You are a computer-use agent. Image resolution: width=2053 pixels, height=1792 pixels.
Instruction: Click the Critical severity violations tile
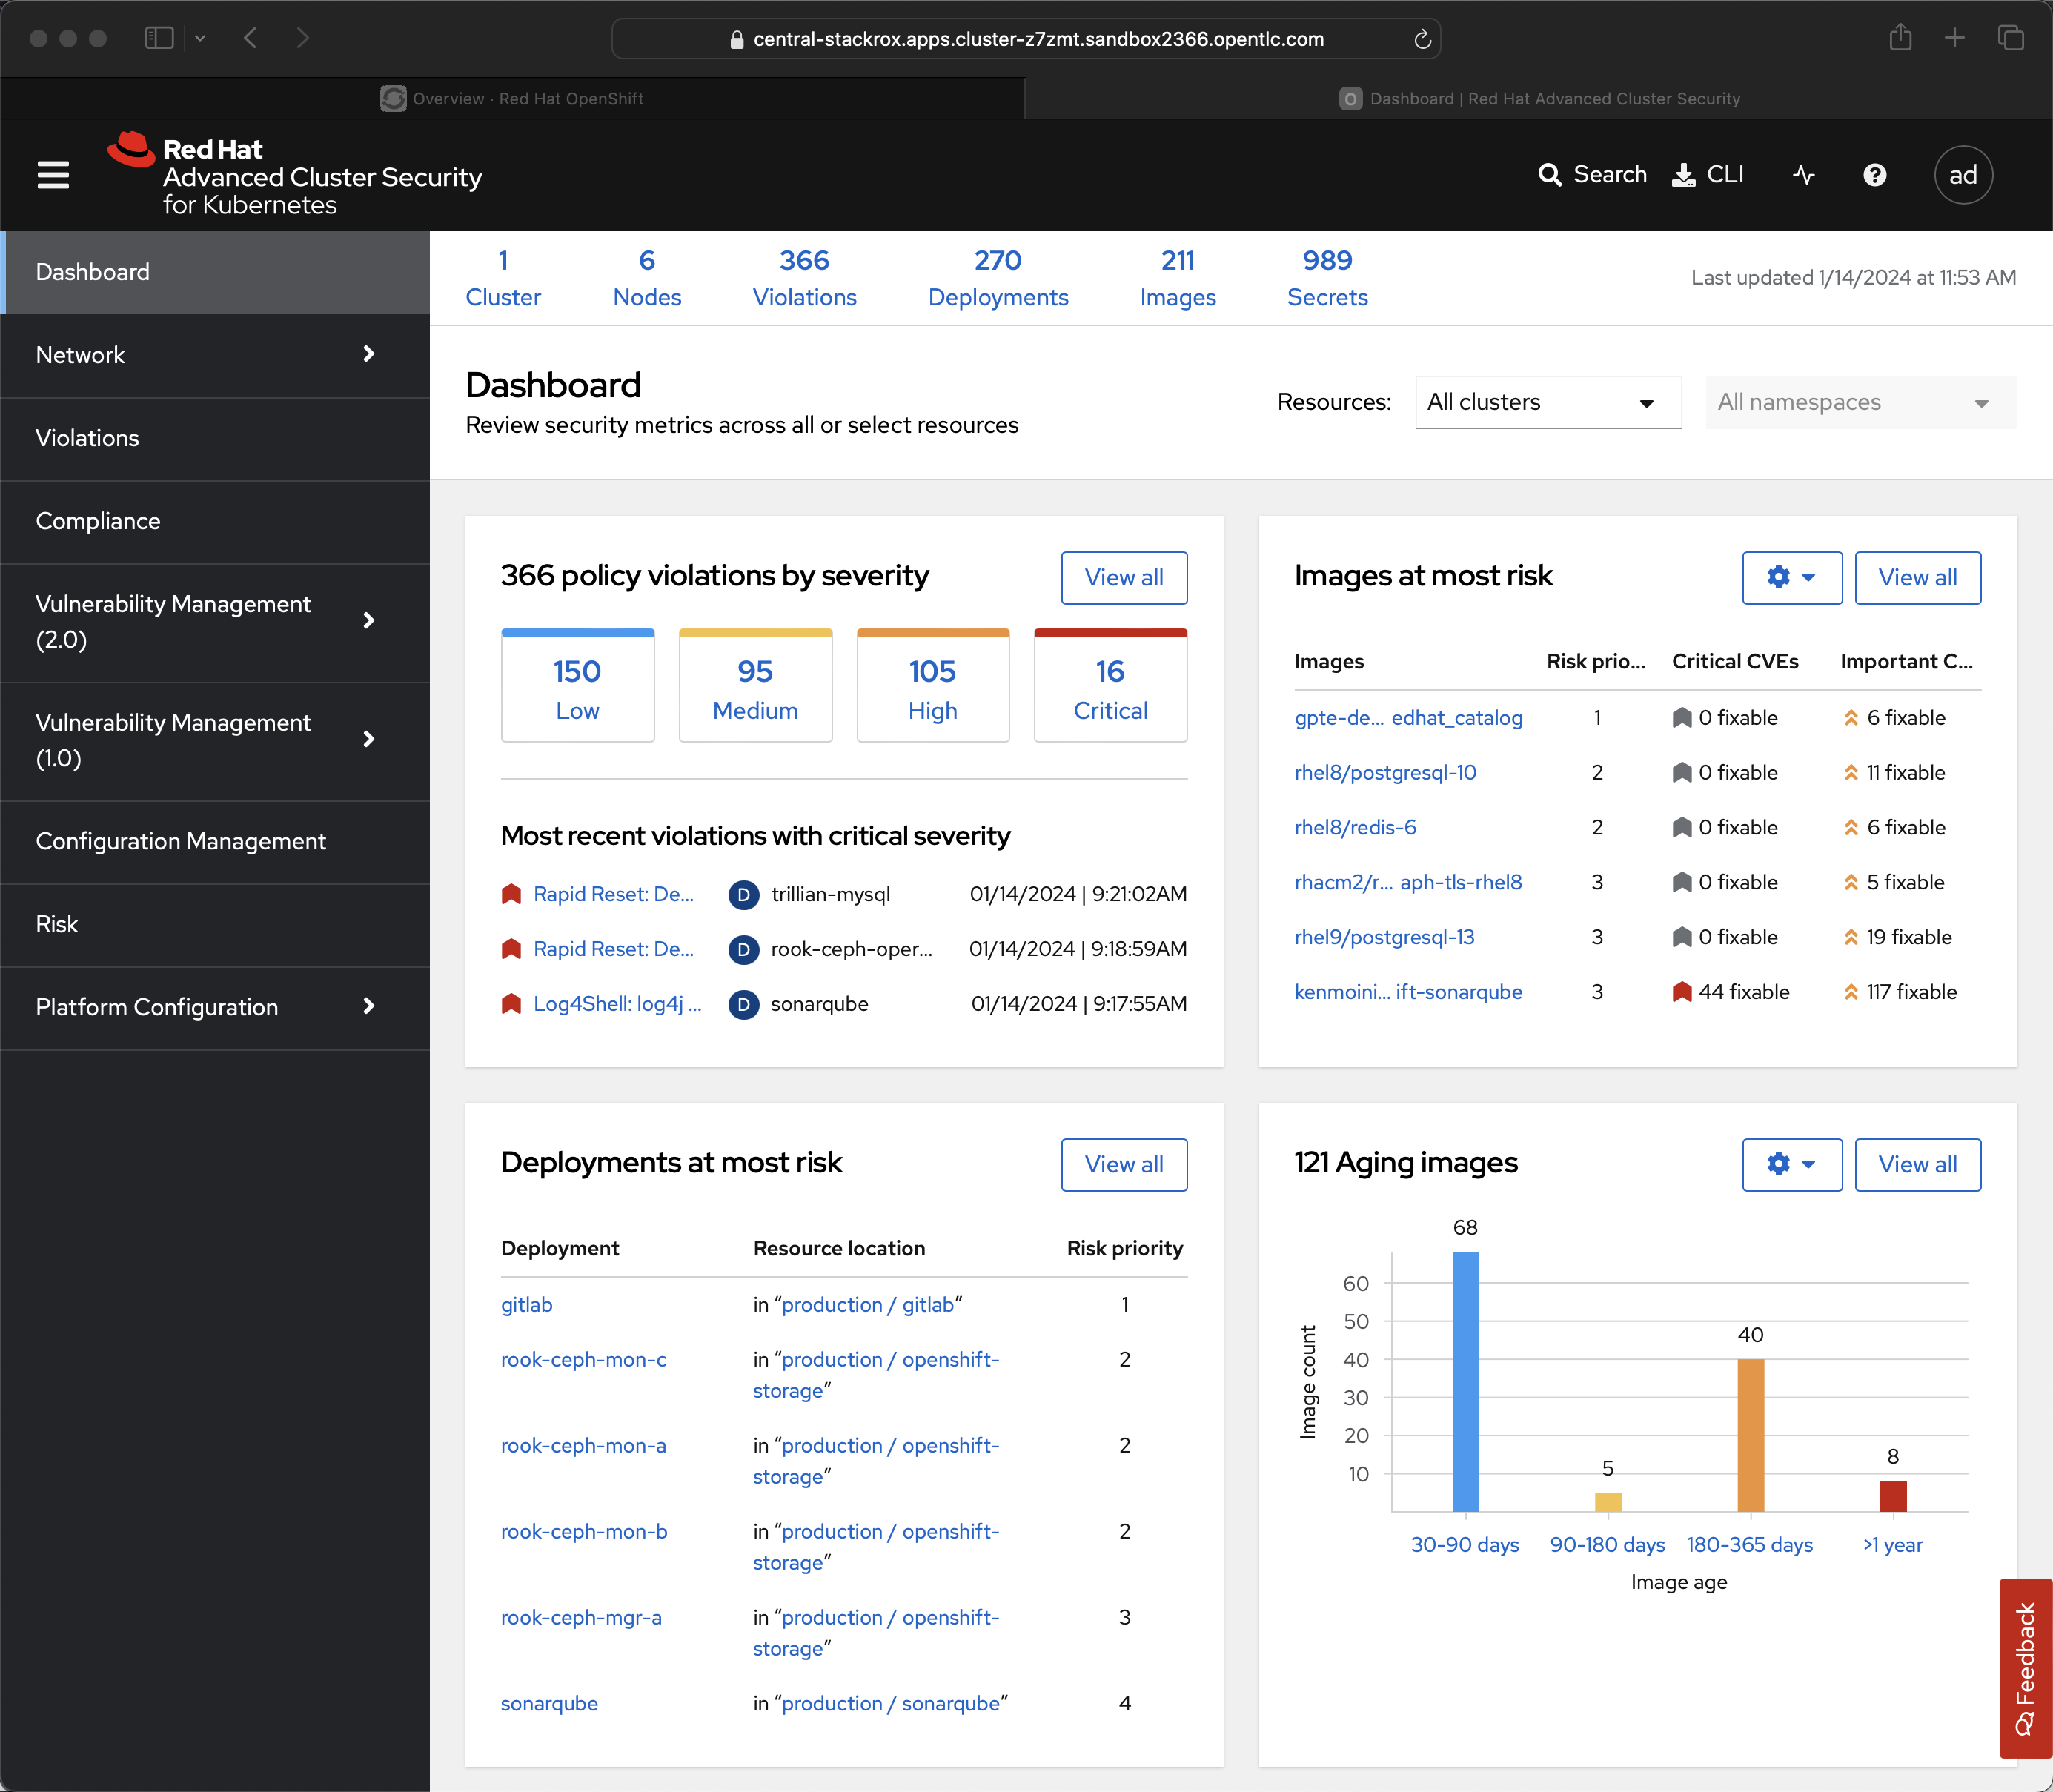coord(1109,688)
